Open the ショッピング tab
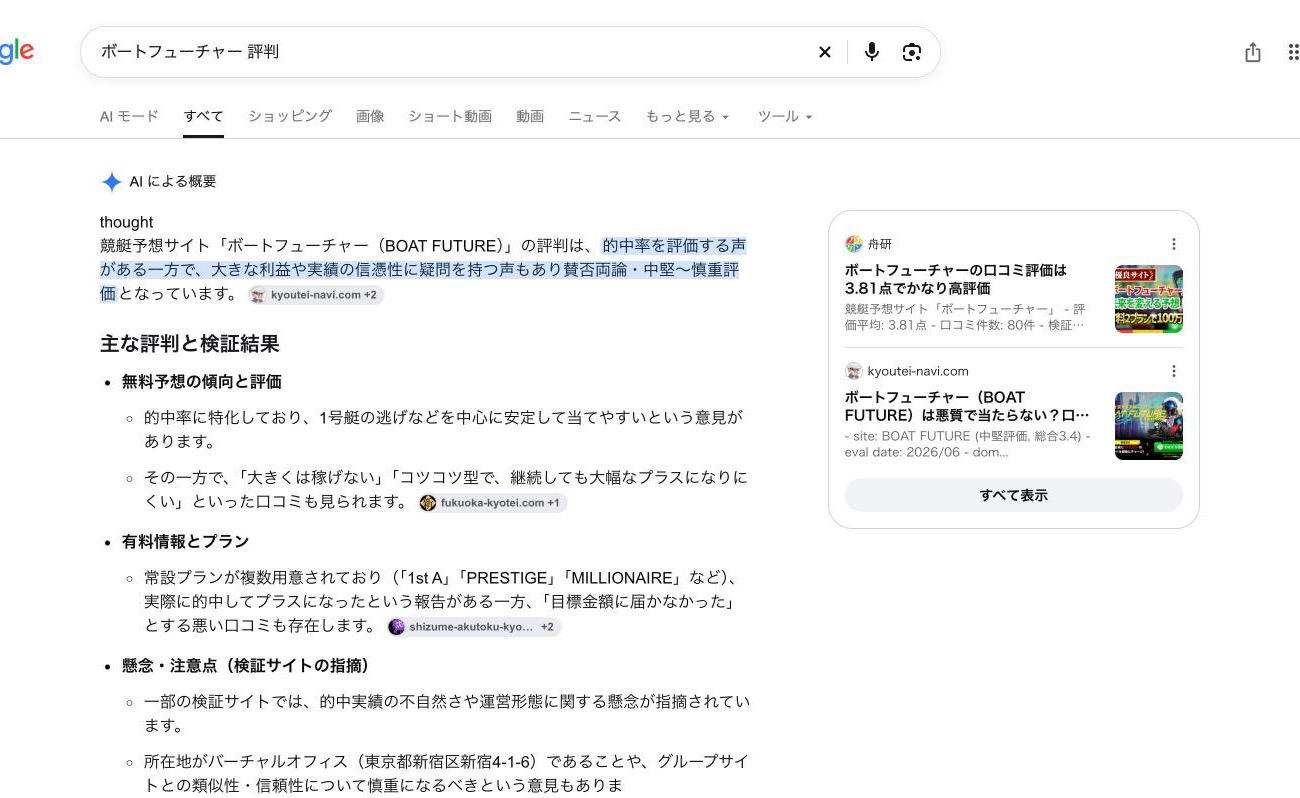This screenshot has width=1300, height=798. point(290,116)
